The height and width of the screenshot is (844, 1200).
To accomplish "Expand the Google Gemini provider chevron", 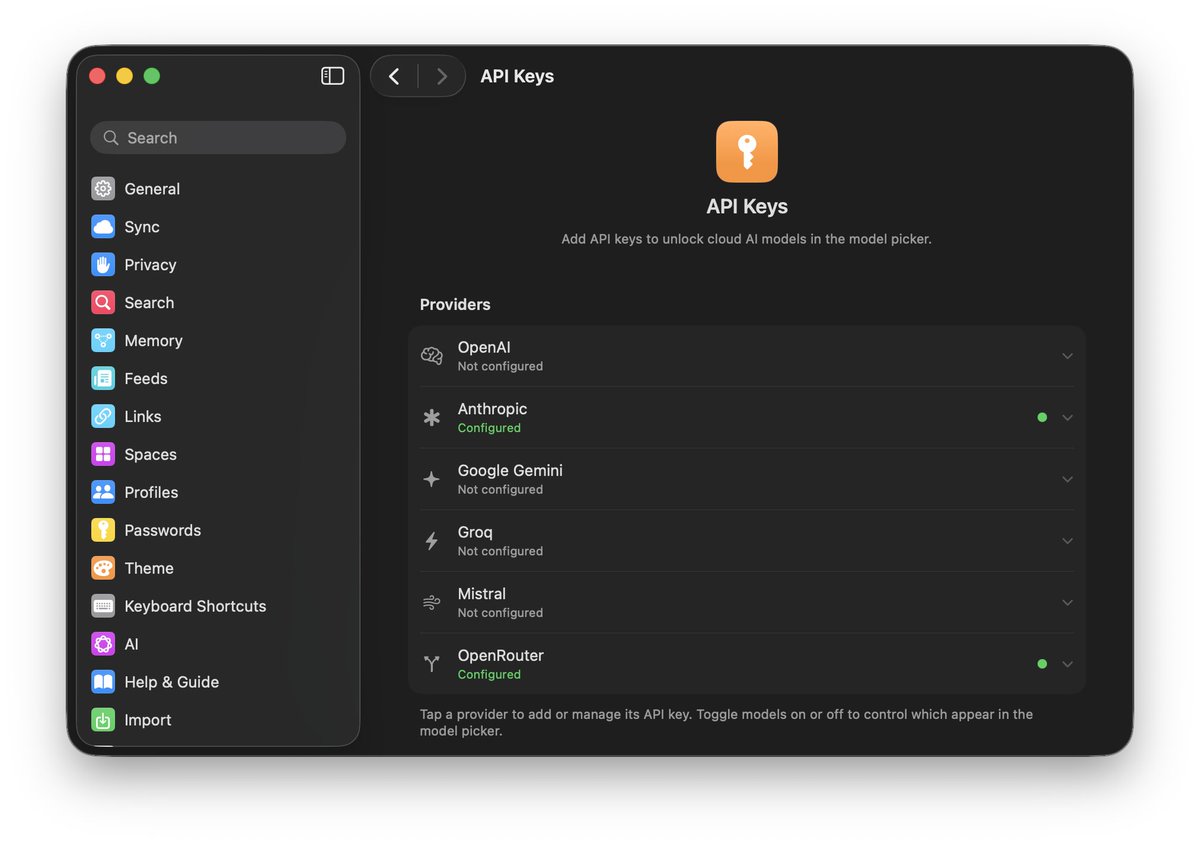I will point(1067,480).
